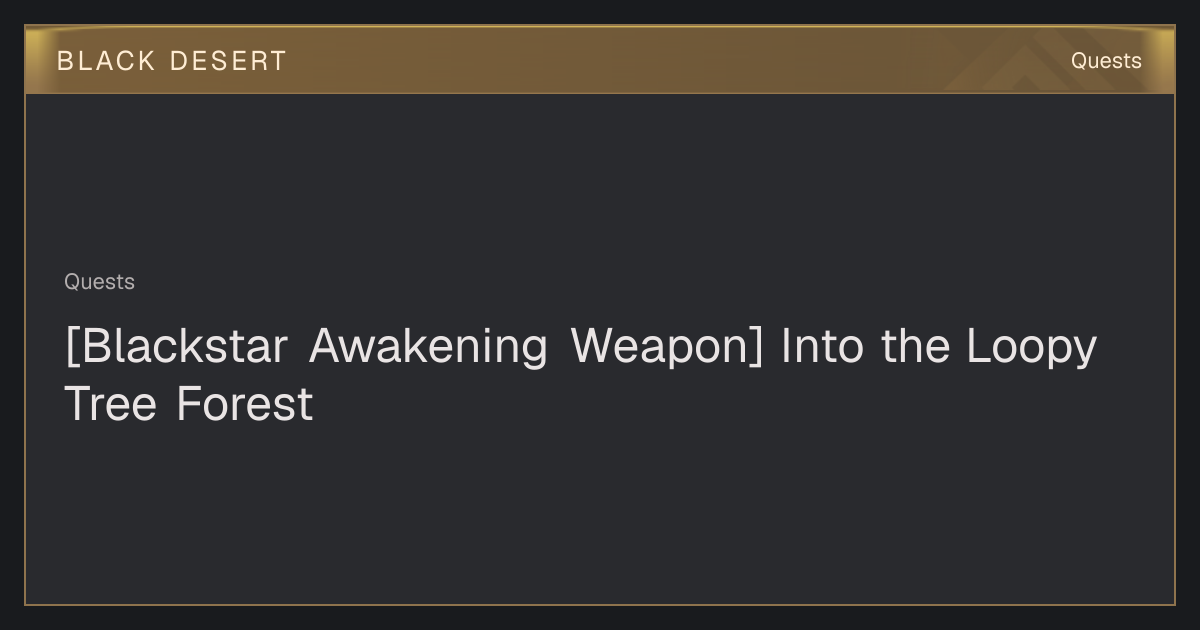Image resolution: width=1200 pixels, height=630 pixels.
Task: Click Tree Forest on heading's second line
Action: tap(189, 404)
